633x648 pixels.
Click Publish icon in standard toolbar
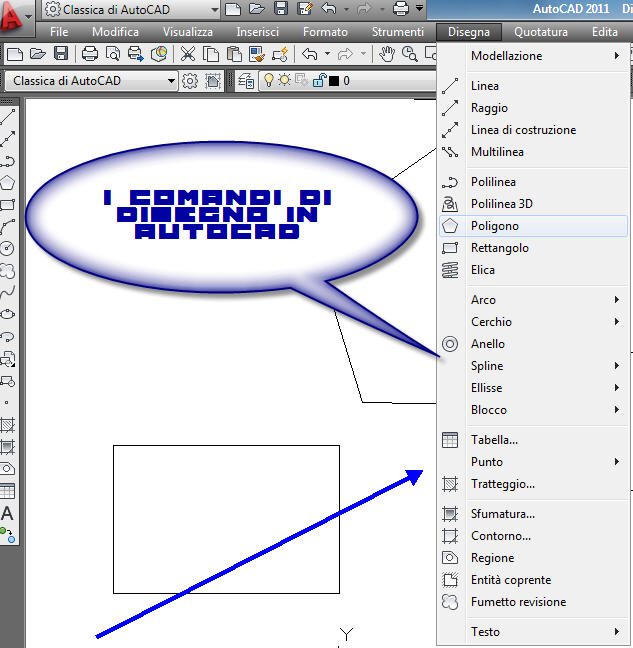pos(136,54)
